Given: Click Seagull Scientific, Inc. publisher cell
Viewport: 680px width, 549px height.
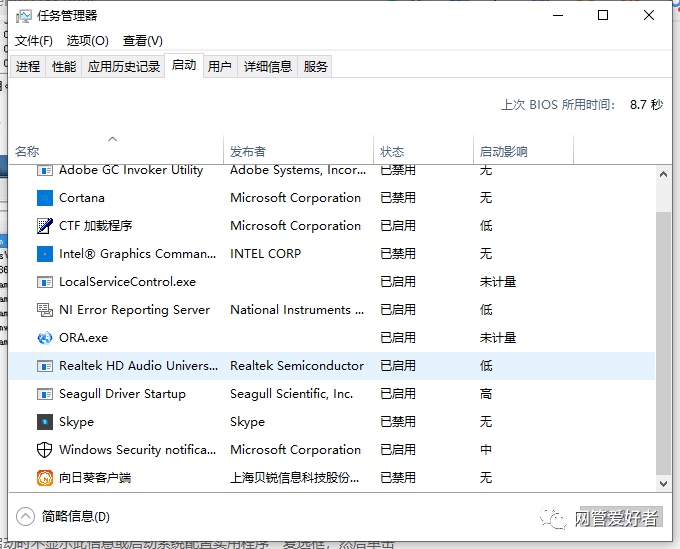Looking at the screenshot, I should [291, 394].
